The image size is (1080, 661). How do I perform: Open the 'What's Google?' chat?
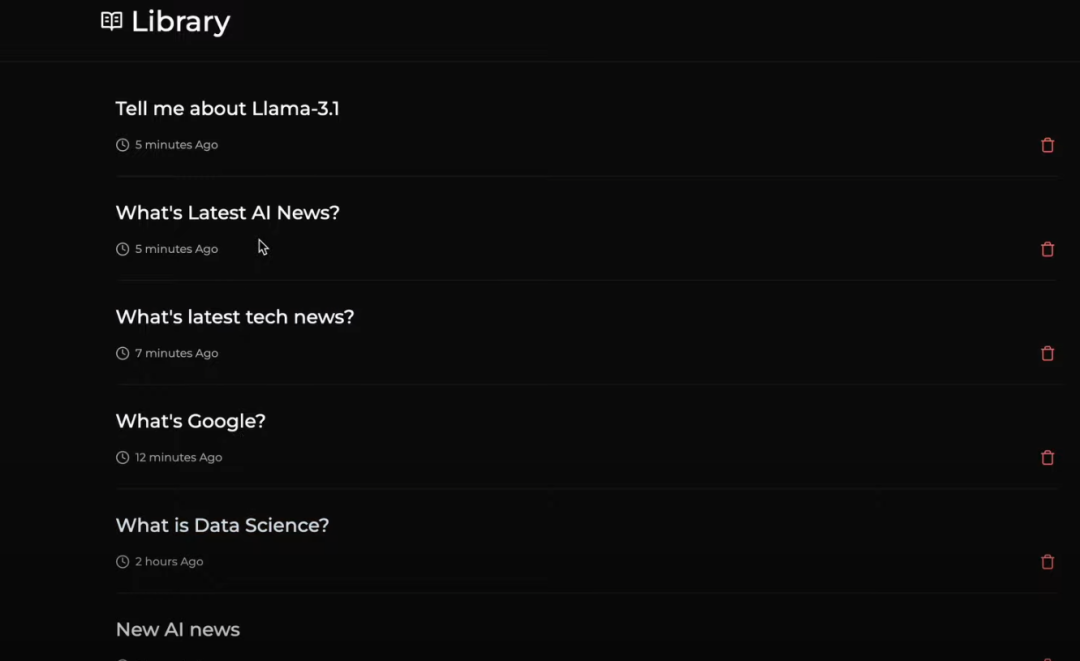190,421
